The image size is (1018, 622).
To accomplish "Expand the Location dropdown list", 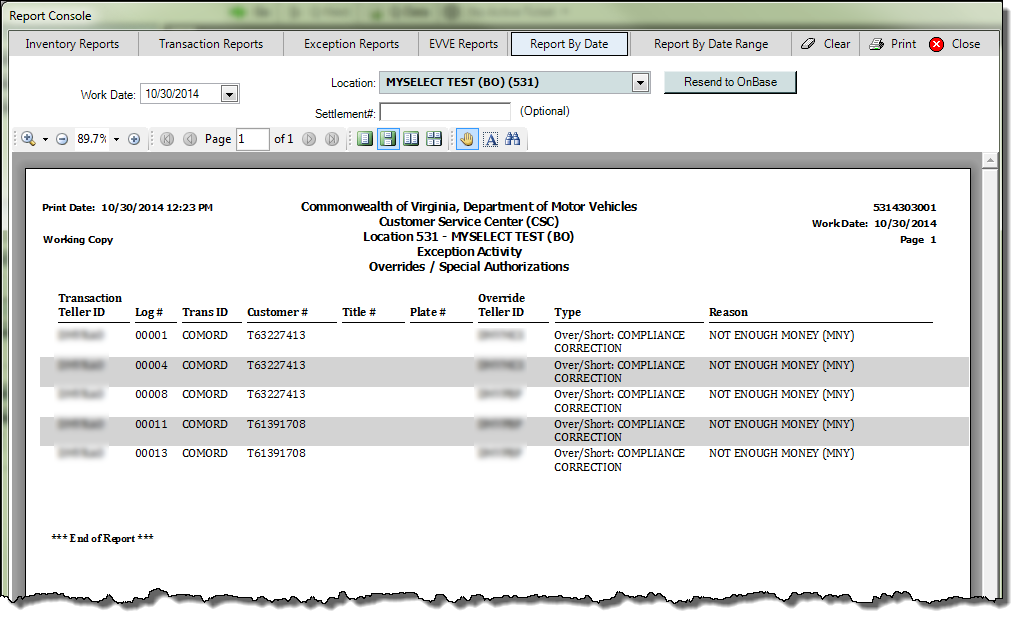I will (641, 83).
